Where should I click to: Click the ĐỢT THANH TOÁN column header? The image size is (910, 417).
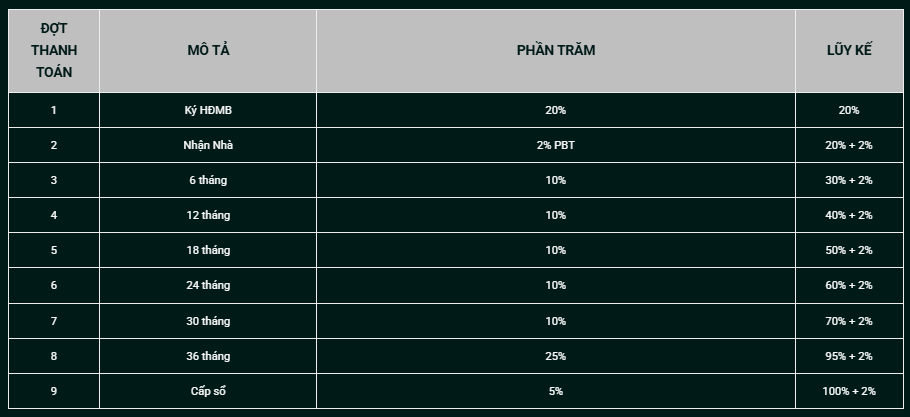pyautogui.click(x=54, y=51)
